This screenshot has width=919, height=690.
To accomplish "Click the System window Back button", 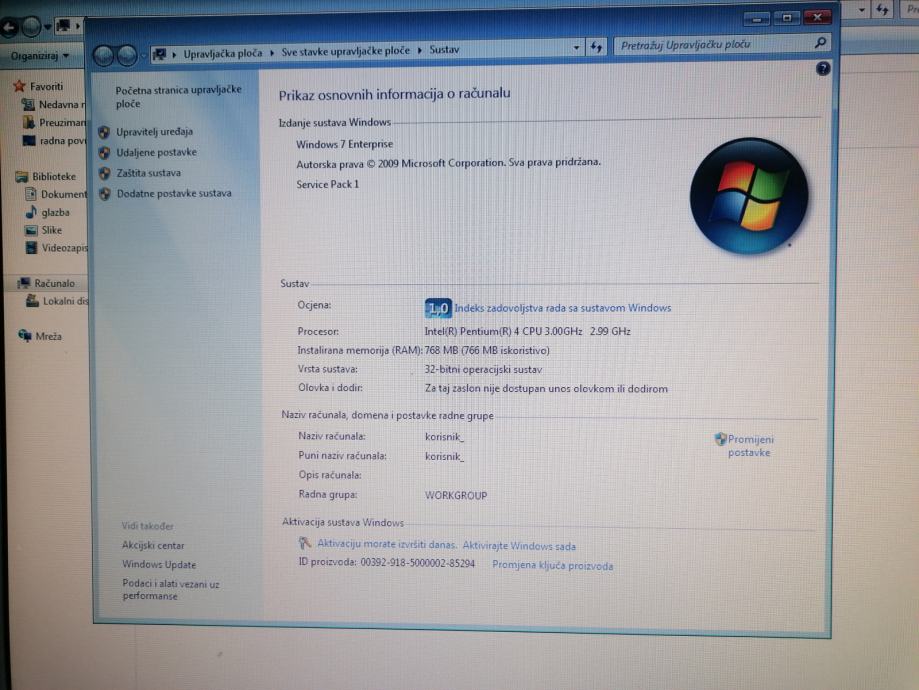I will click(104, 56).
